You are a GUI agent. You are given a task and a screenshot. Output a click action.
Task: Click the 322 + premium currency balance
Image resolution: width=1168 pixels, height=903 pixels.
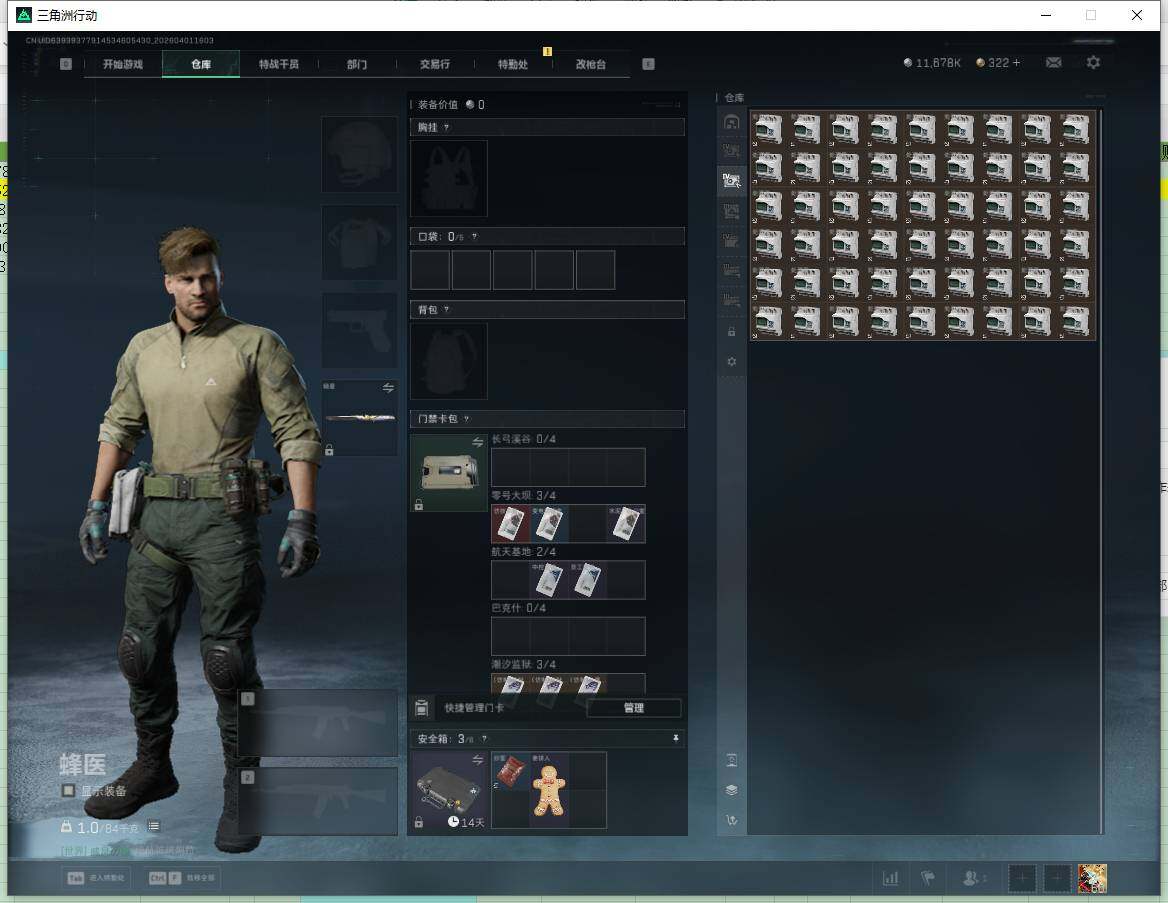click(x=998, y=63)
